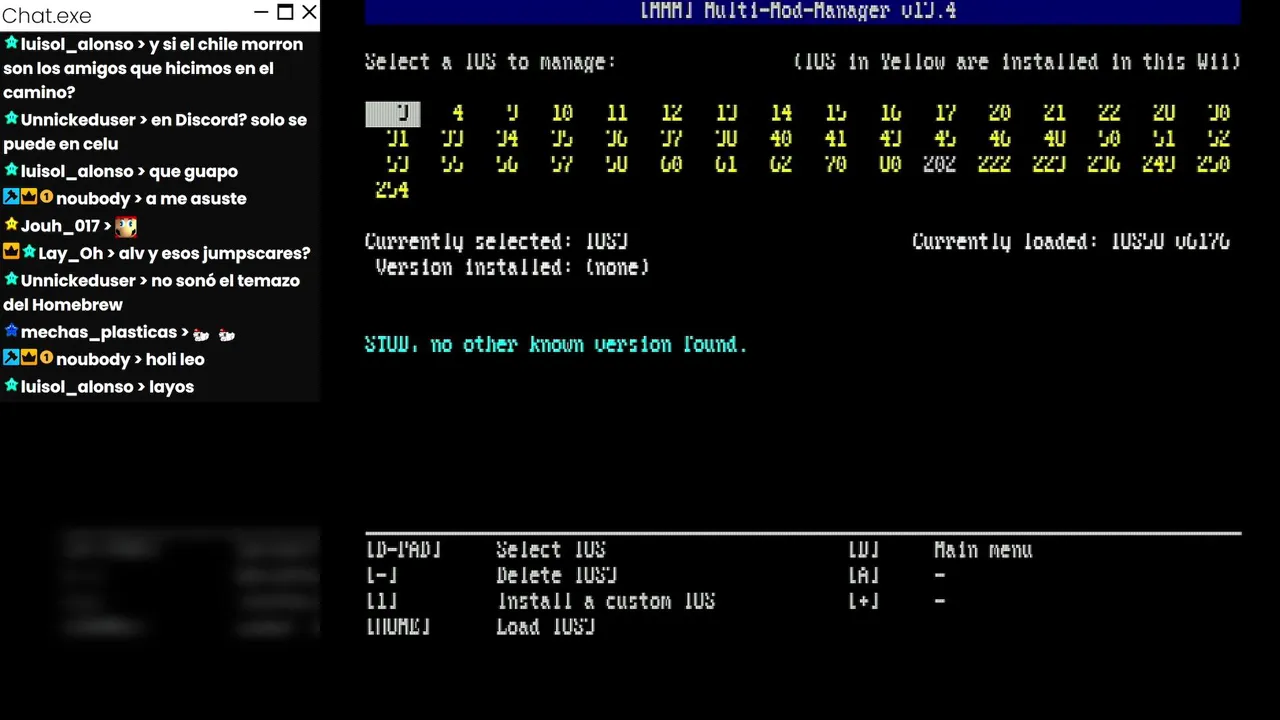Image resolution: width=1280 pixels, height=720 pixels.
Task: Select IOS 11 in the list
Action: [x=617, y=113]
